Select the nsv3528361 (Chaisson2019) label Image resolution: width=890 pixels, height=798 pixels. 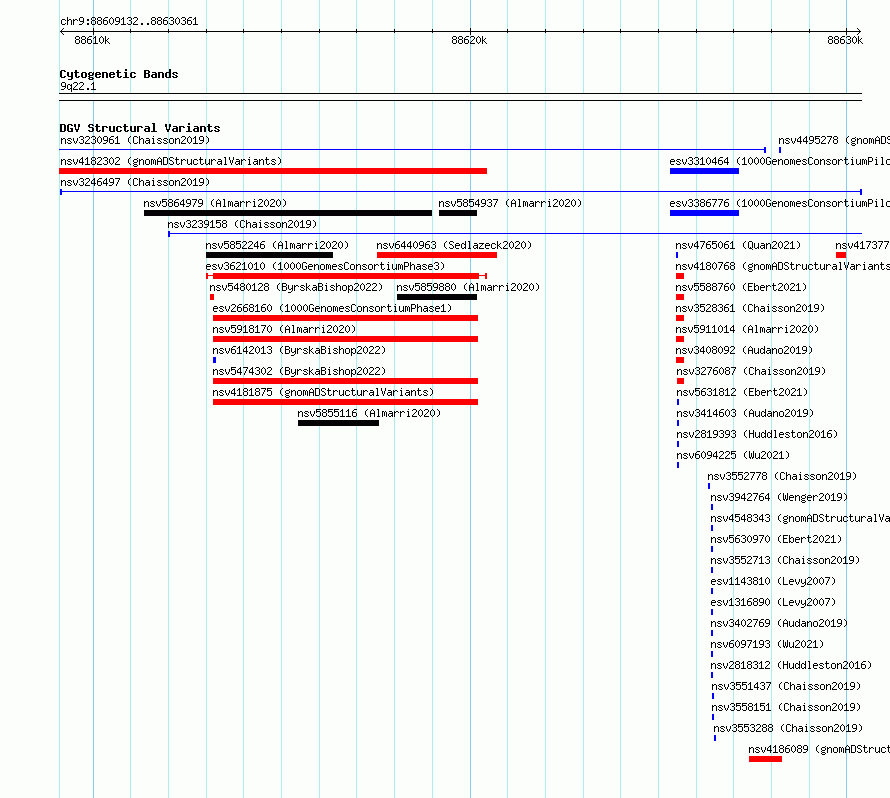point(750,308)
